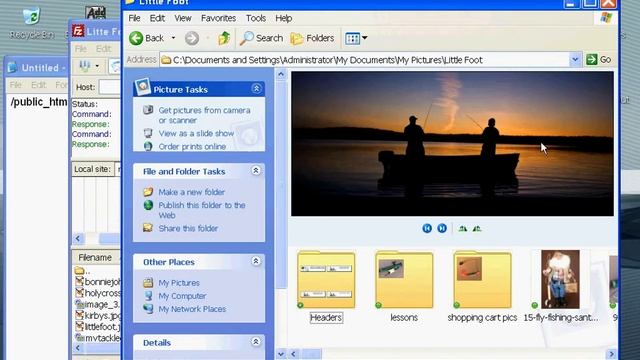Click Publish this folder to the Web
Viewport: 640px width, 360px height.
click(202, 210)
